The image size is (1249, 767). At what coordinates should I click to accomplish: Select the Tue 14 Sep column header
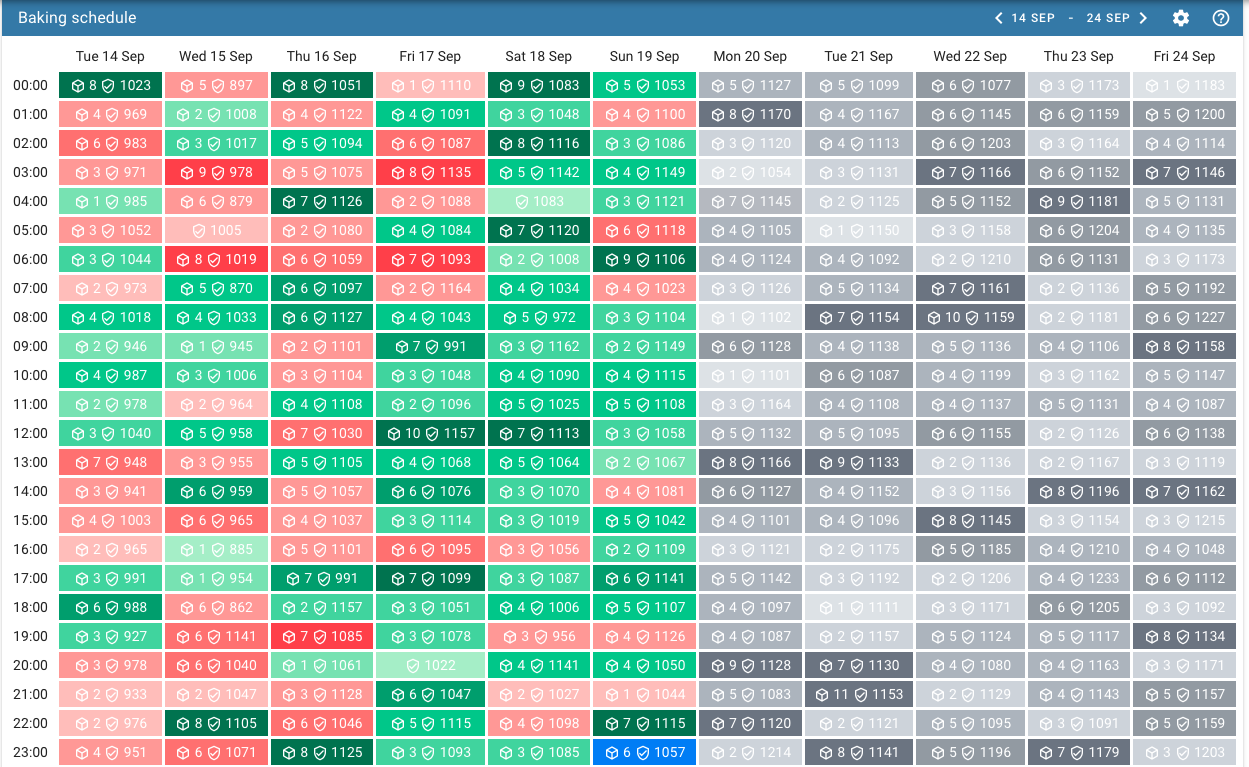pyautogui.click(x=110, y=56)
